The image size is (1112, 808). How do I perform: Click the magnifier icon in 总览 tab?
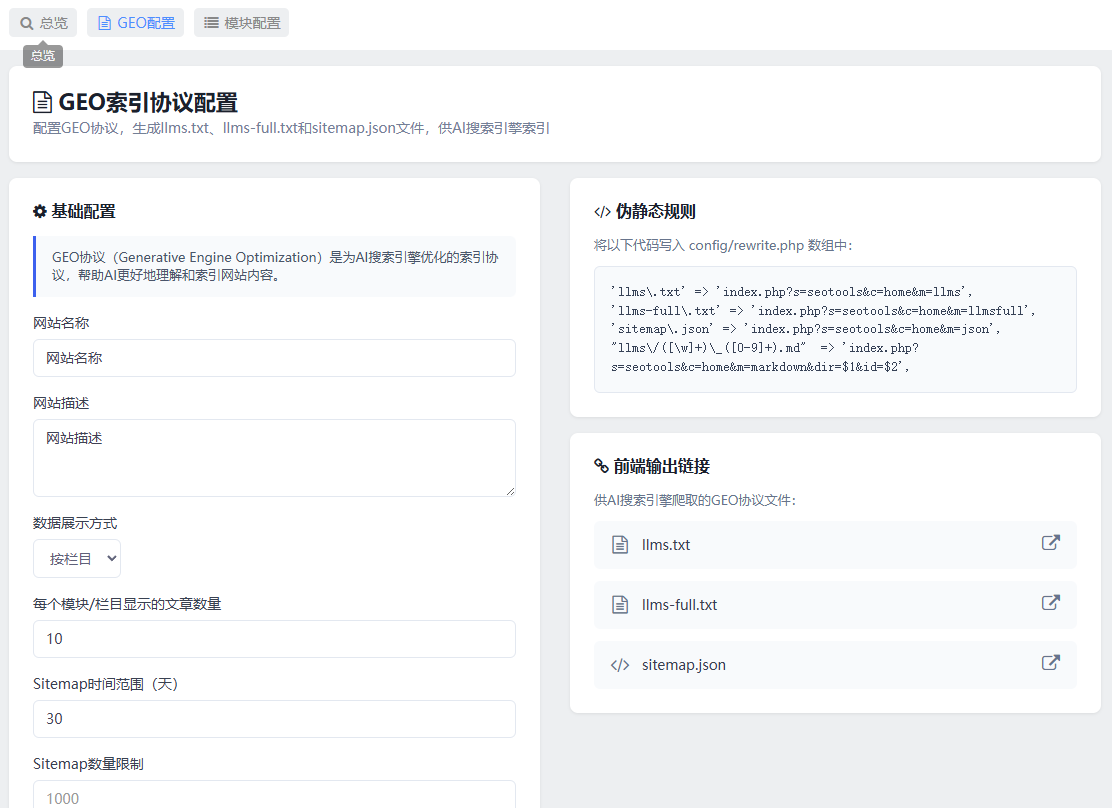click(27, 23)
